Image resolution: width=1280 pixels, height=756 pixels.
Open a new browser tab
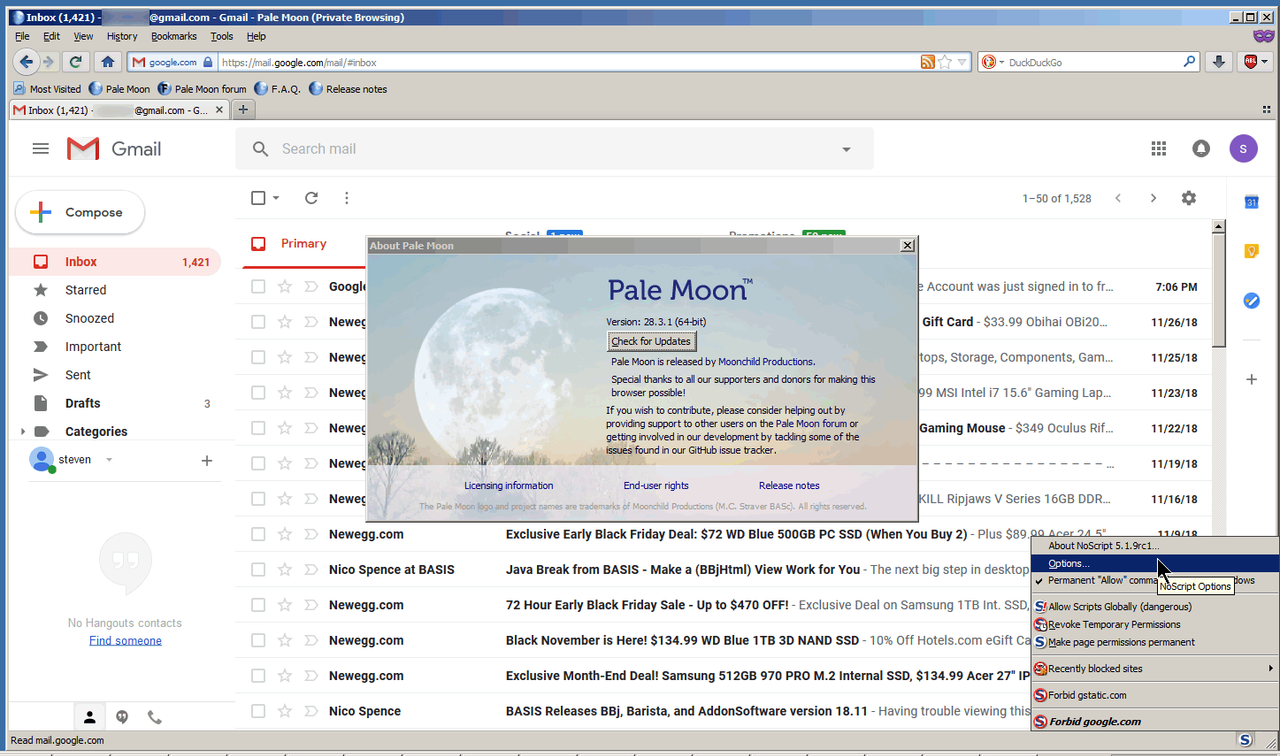[x=243, y=110]
